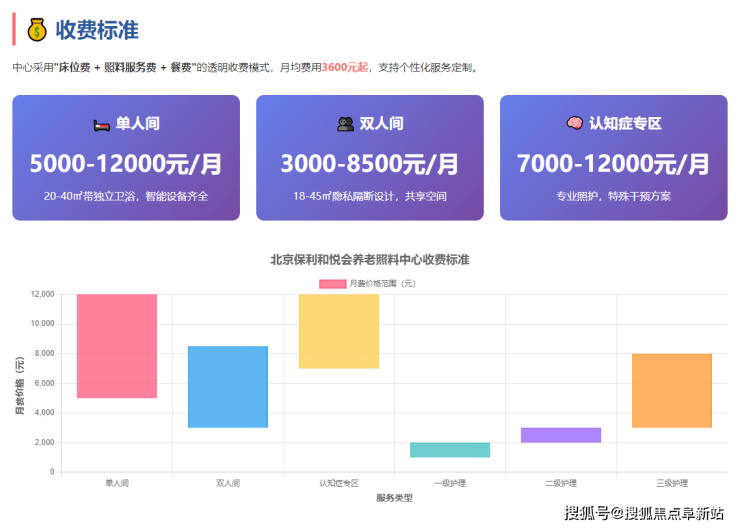Click the yellow 认知症专区 bar in chart

coord(339,331)
